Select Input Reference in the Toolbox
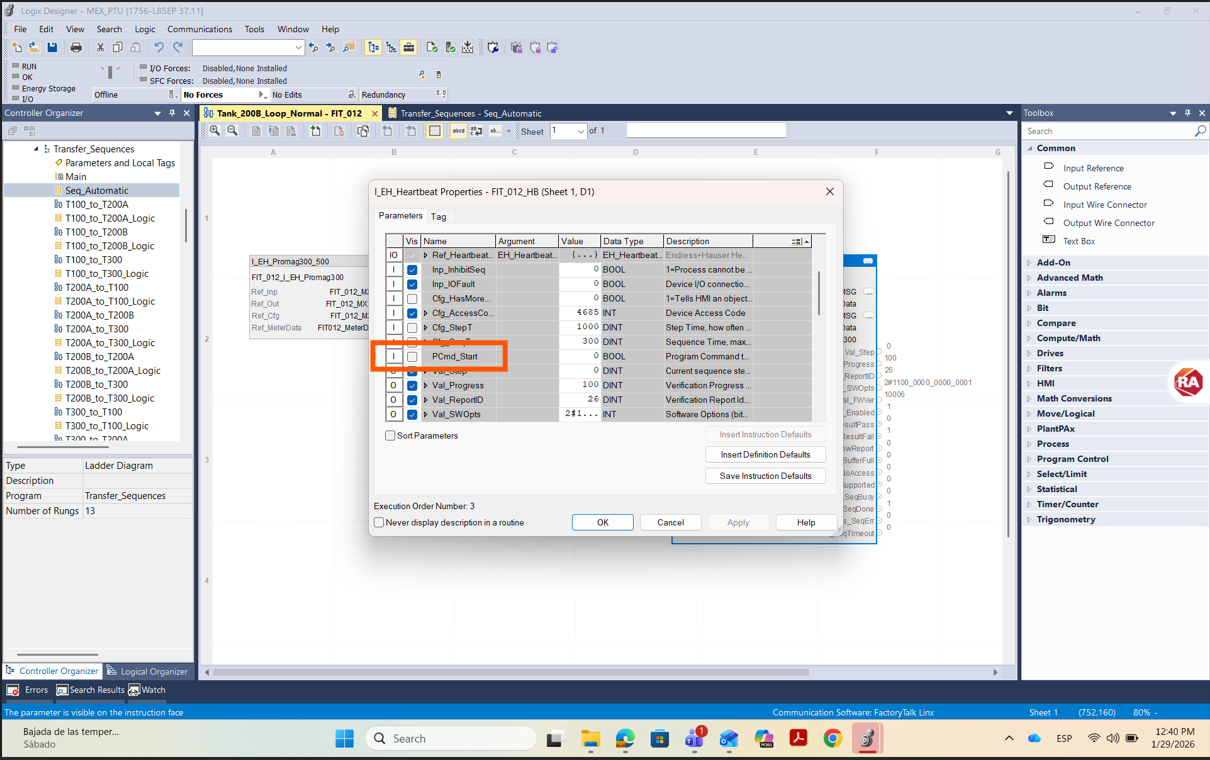The height and width of the screenshot is (760, 1210). coord(1093,168)
